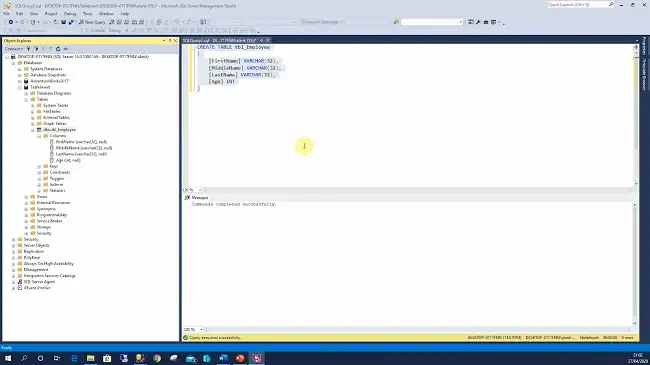Open the Connect dropdown in Object Explorer
The image size is (650, 365).
tap(14, 49)
